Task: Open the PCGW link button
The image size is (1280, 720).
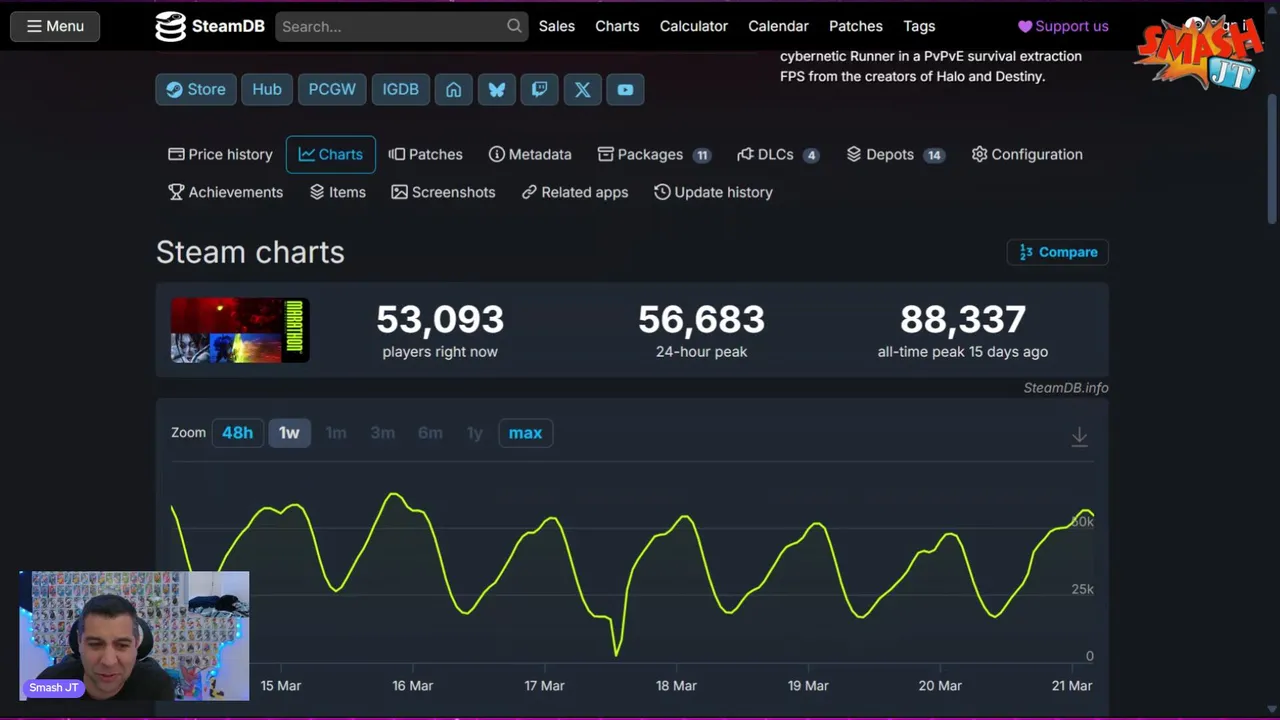Action: point(332,89)
